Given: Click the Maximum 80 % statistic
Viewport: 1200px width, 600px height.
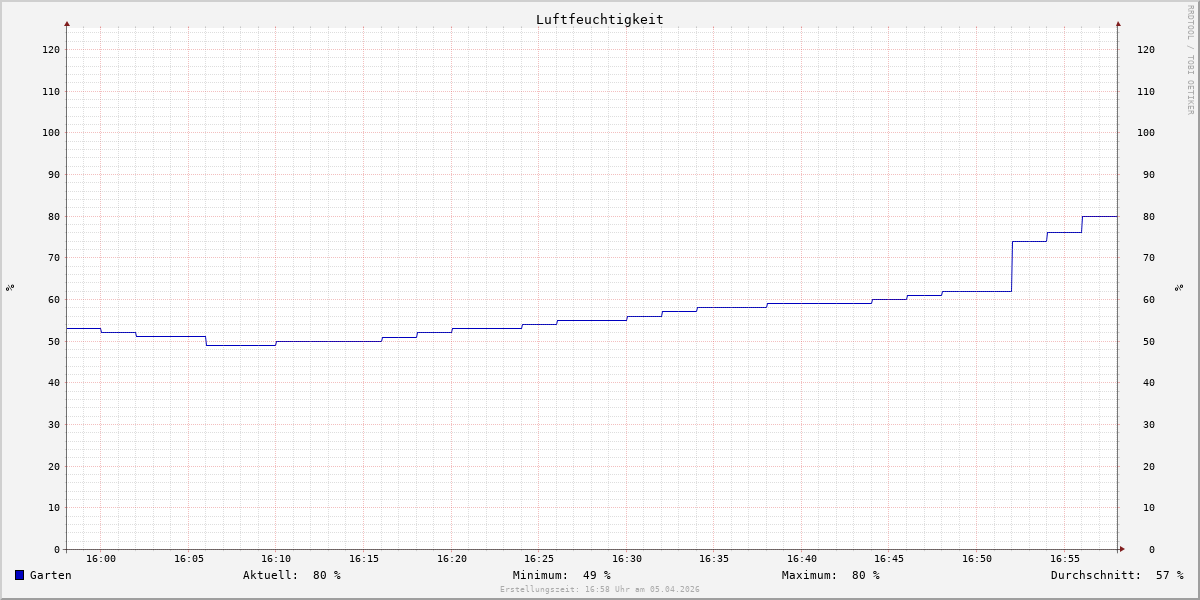Looking at the screenshot, I should click(x=830, y=575).
